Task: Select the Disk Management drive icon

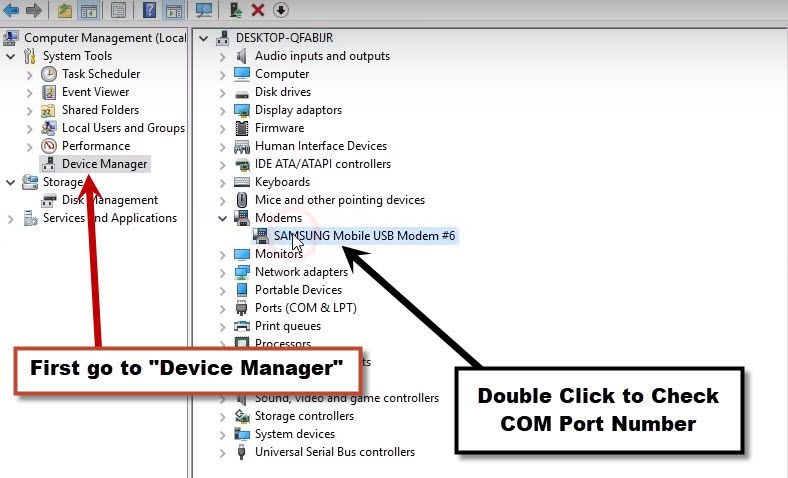Action: (49, 201)
